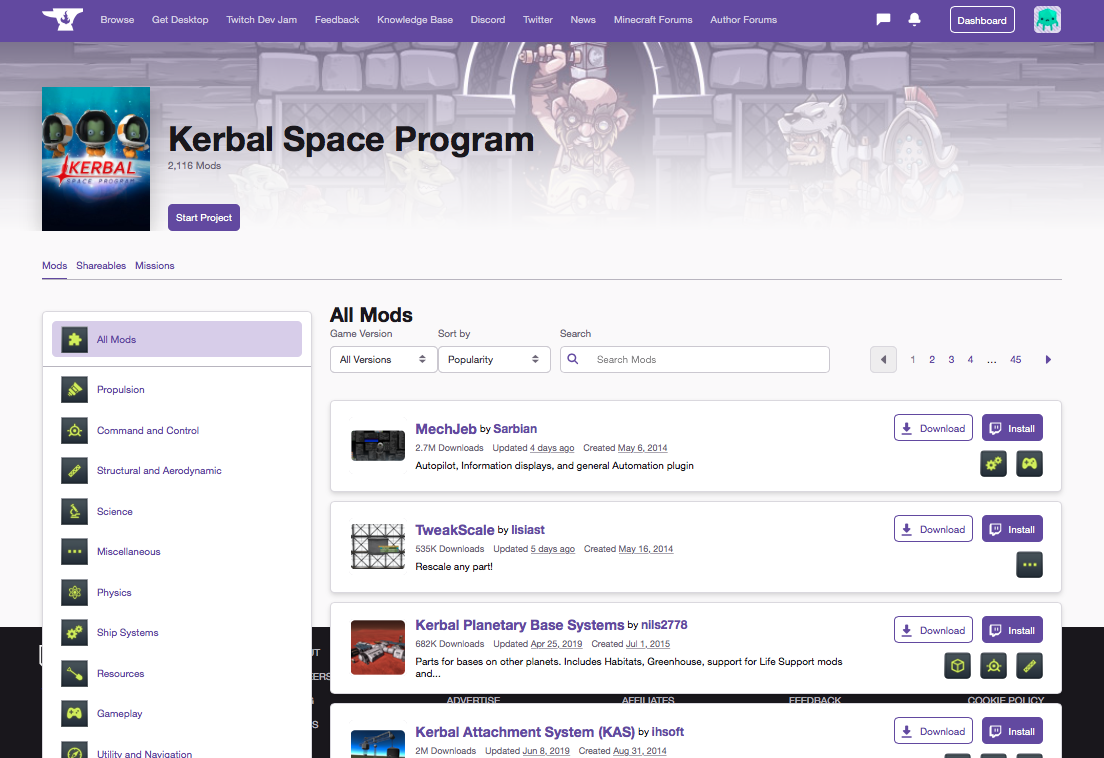Open the Sort by Popularity dropdown
The image size is (1104, 758).
[x=494, y=360]
